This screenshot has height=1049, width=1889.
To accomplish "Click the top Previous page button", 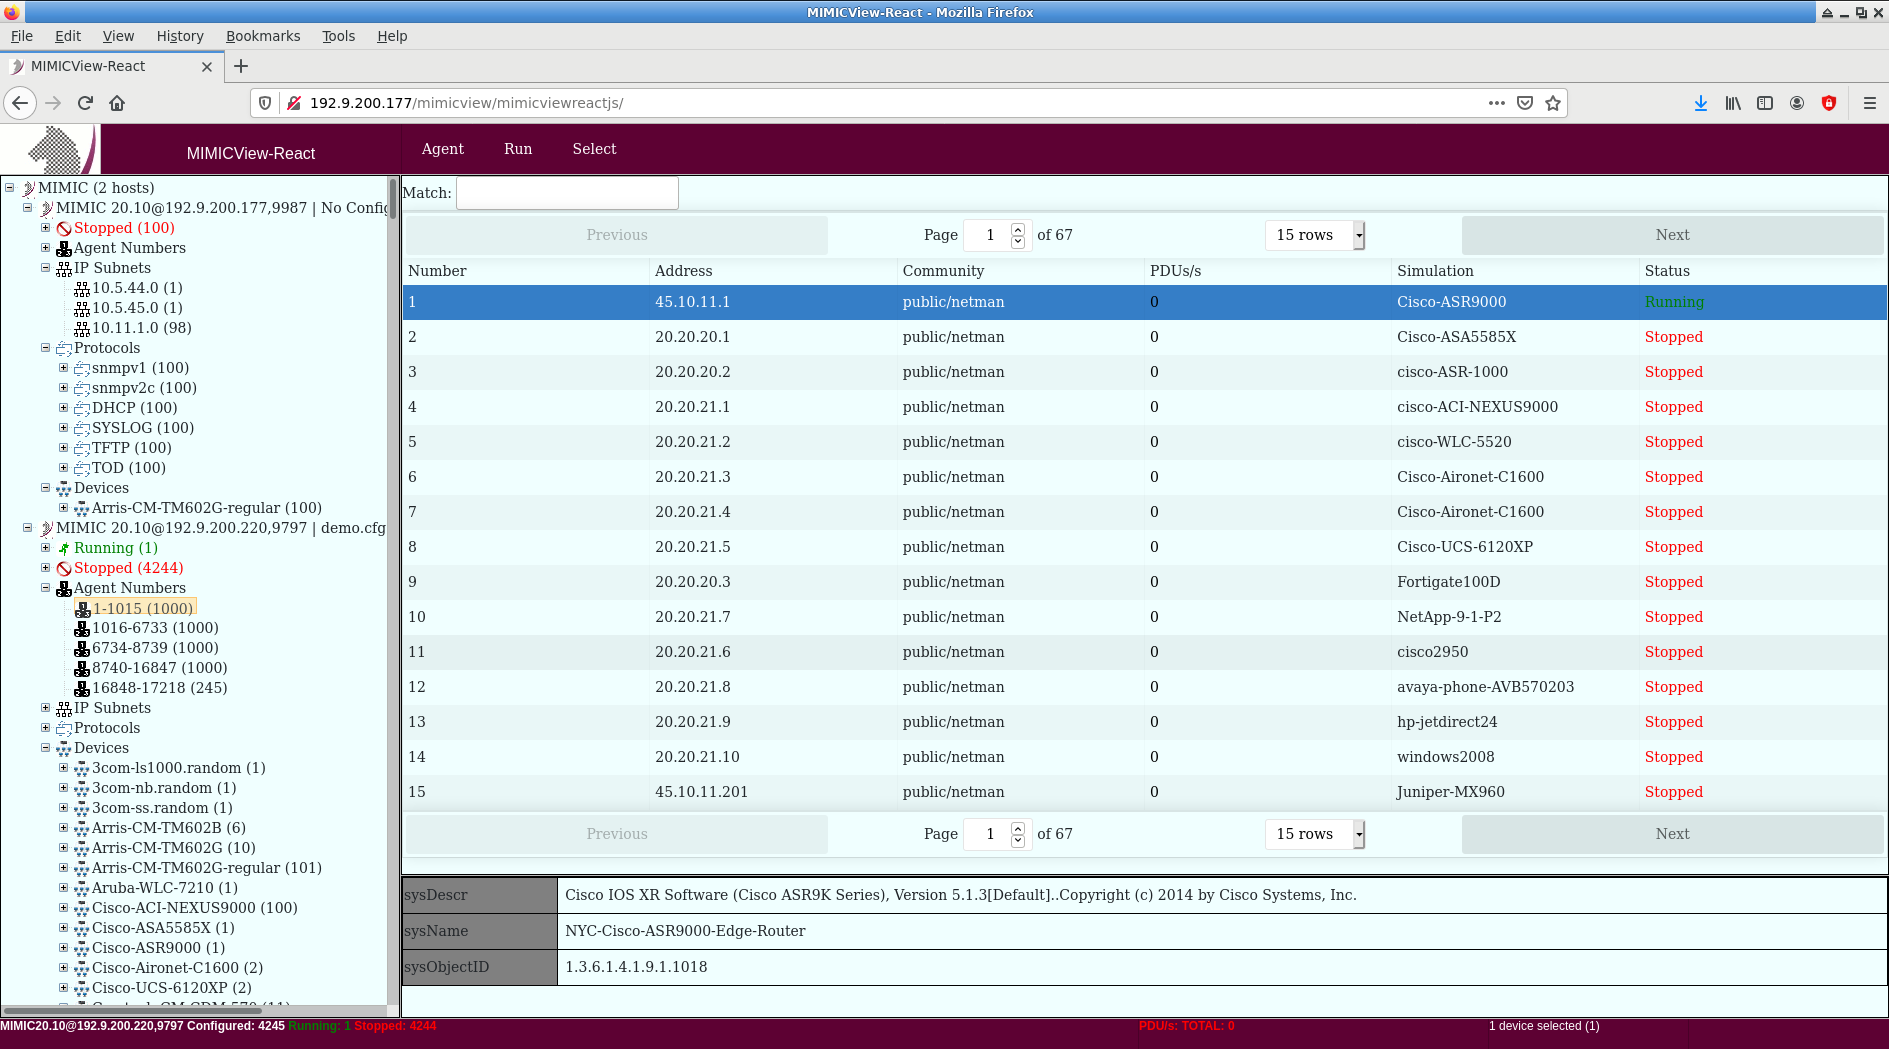I will [x=616, y=235].
